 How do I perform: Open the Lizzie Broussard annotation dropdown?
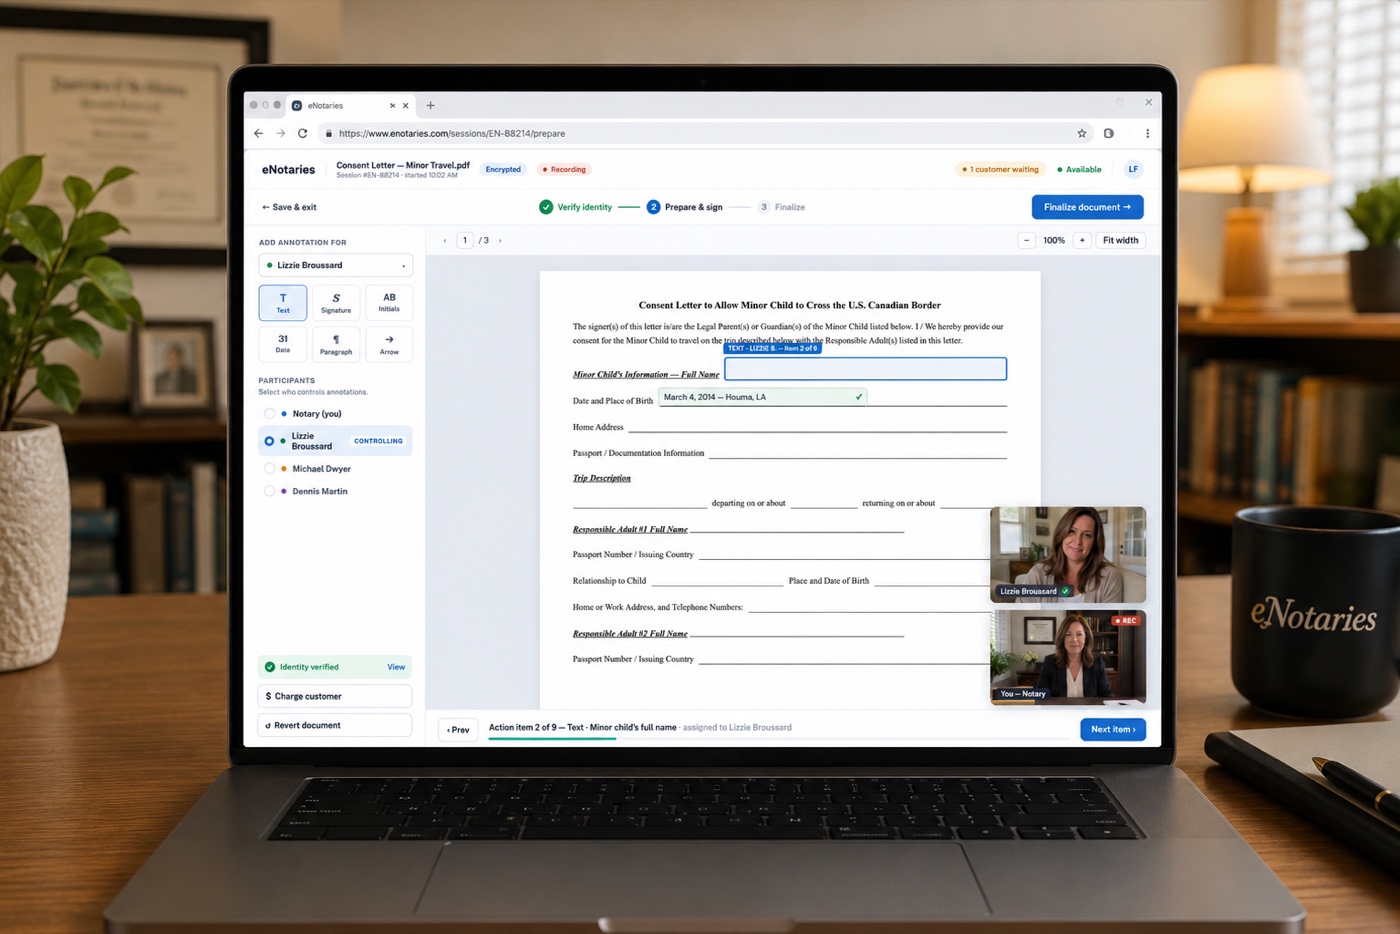click(336, 265)
